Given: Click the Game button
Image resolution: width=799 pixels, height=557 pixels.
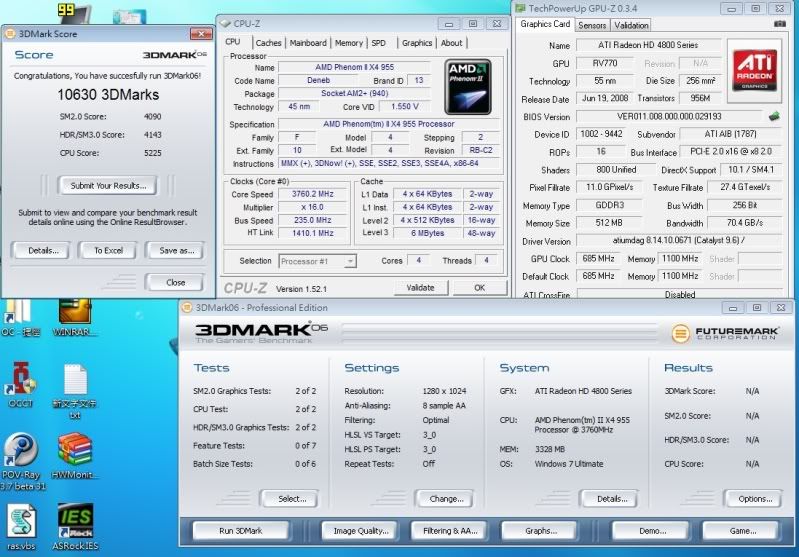Looking at the screenshot, I should click(x=742, y=531).
